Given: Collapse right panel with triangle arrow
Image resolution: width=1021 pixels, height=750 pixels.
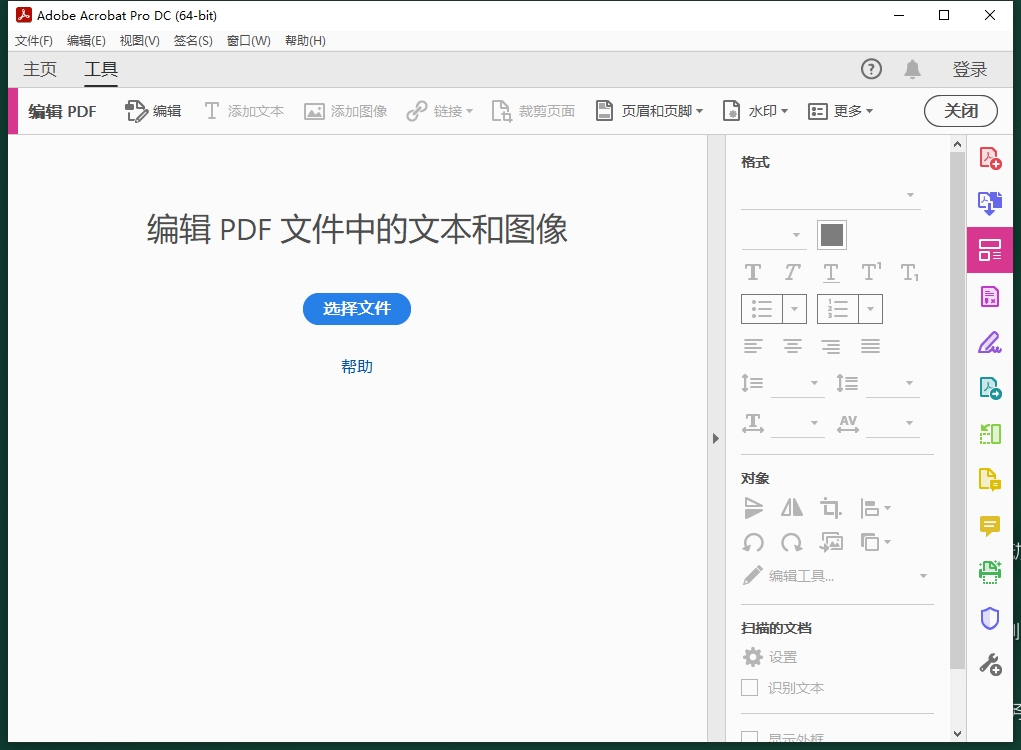Looking at the screenshot, I should 716,439.
